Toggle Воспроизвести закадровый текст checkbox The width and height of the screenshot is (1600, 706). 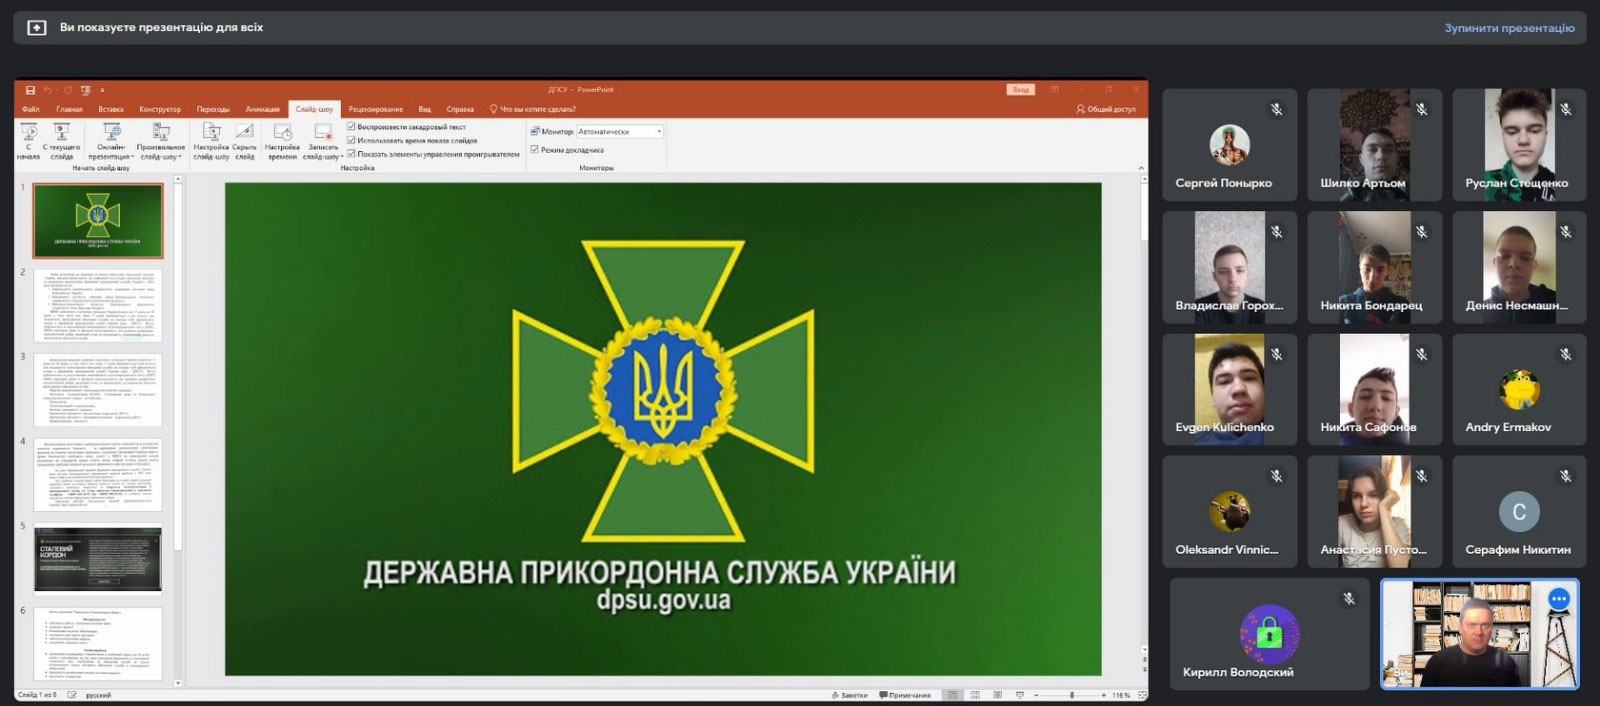[x=351, y=127]
